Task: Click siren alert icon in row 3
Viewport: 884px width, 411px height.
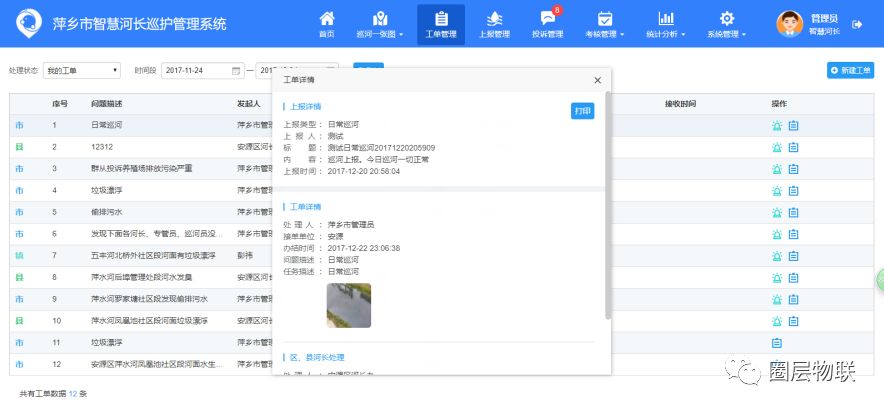Action: point(777,169)
